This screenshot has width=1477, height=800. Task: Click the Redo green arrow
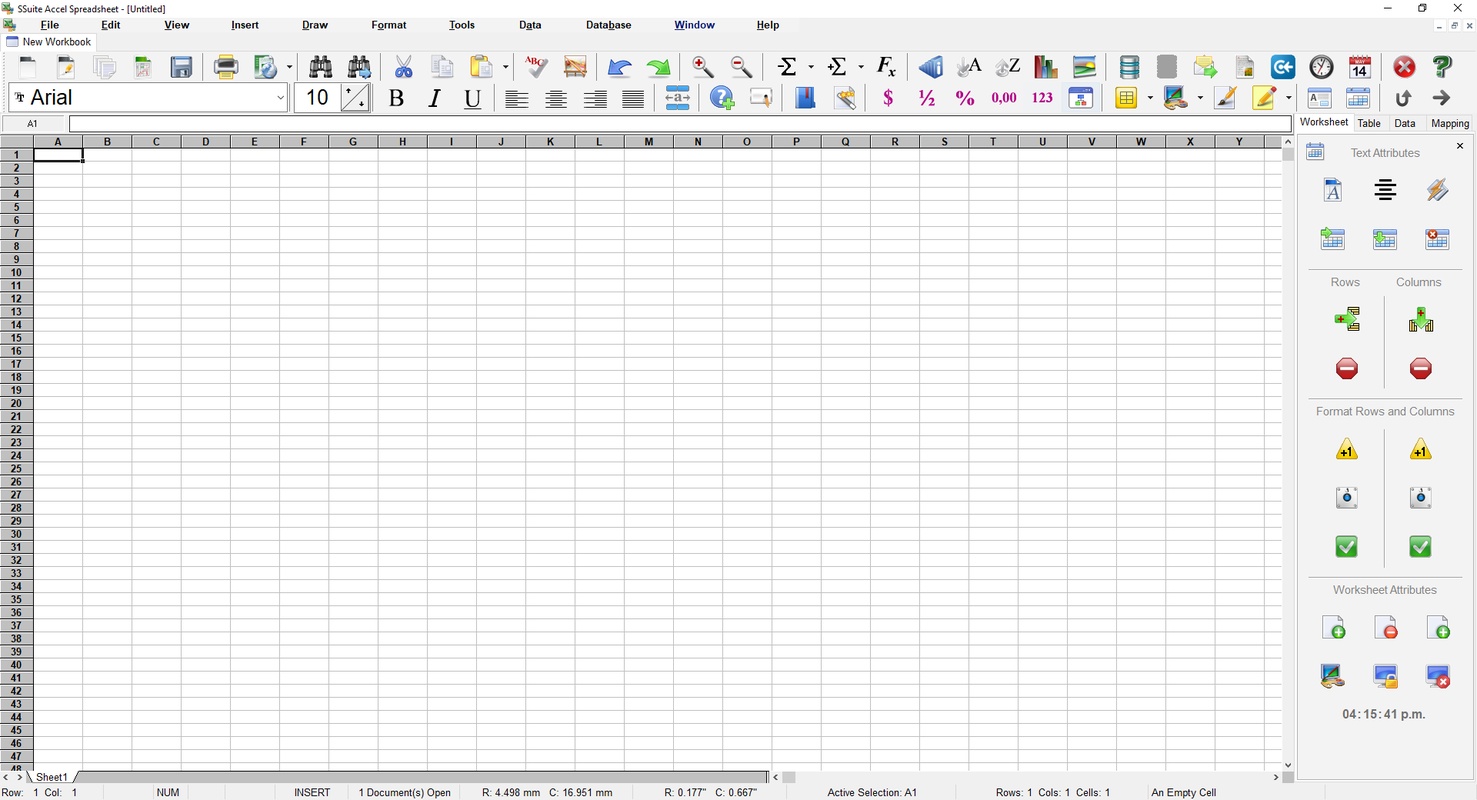pyautogui.click(x=658, y=67)
